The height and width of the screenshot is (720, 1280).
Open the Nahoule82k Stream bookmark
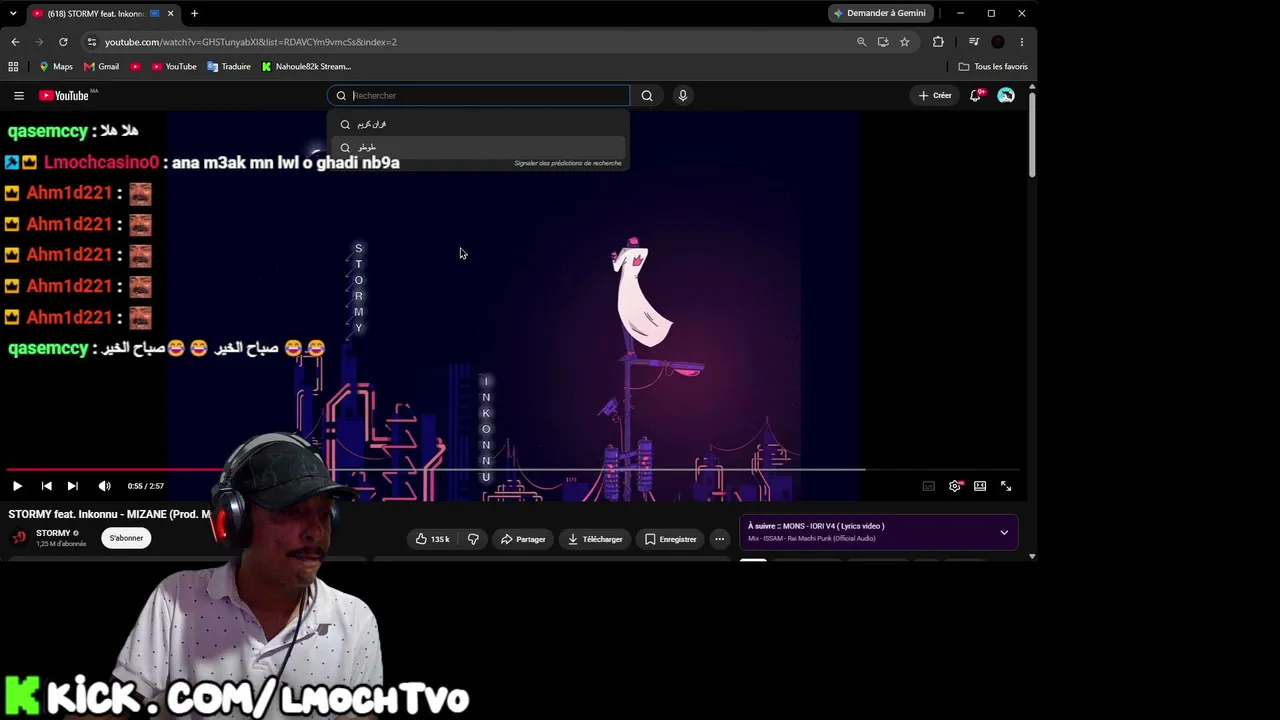(x=306, y=67)
